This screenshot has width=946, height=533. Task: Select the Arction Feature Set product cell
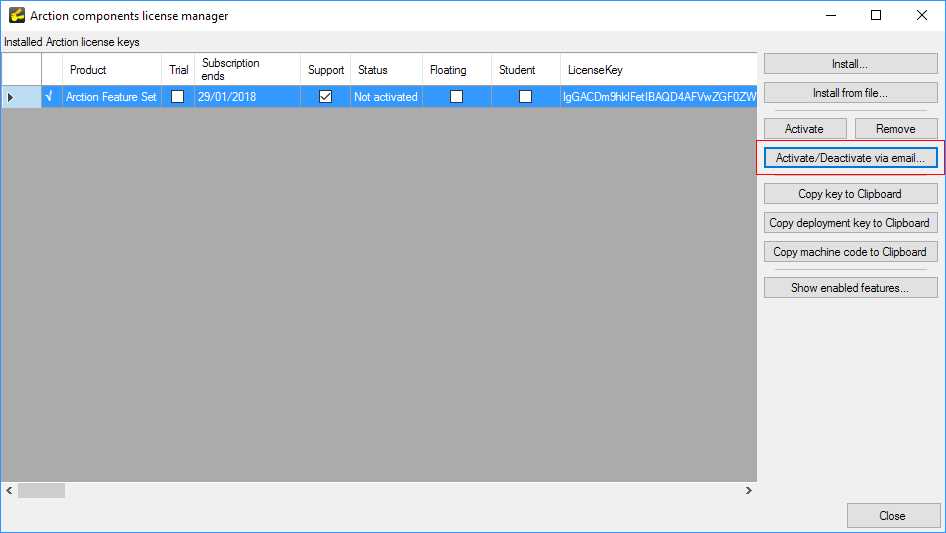112,97
